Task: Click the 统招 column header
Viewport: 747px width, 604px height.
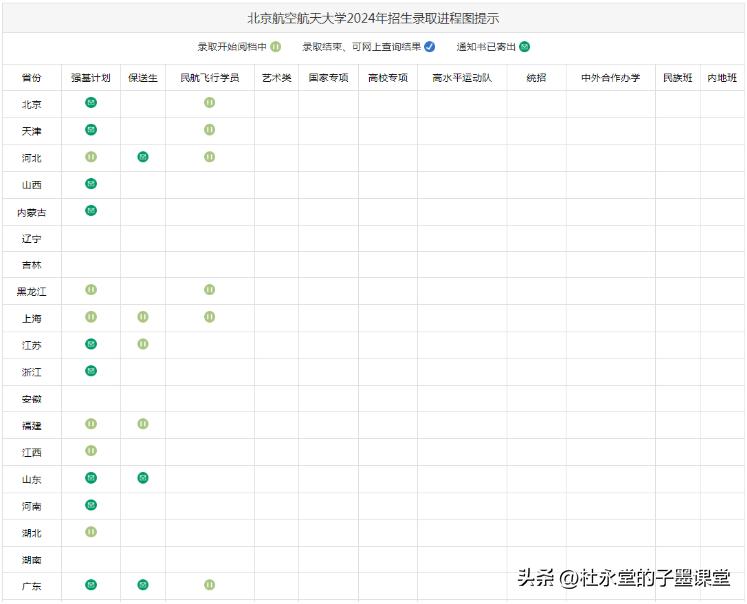Action: pos(536,78)
